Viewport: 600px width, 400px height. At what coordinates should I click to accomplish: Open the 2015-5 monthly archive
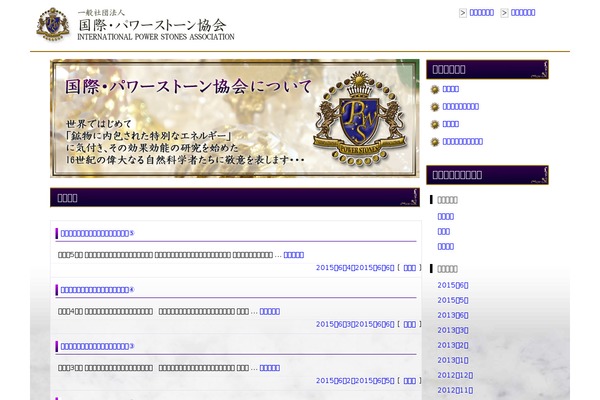453,300
